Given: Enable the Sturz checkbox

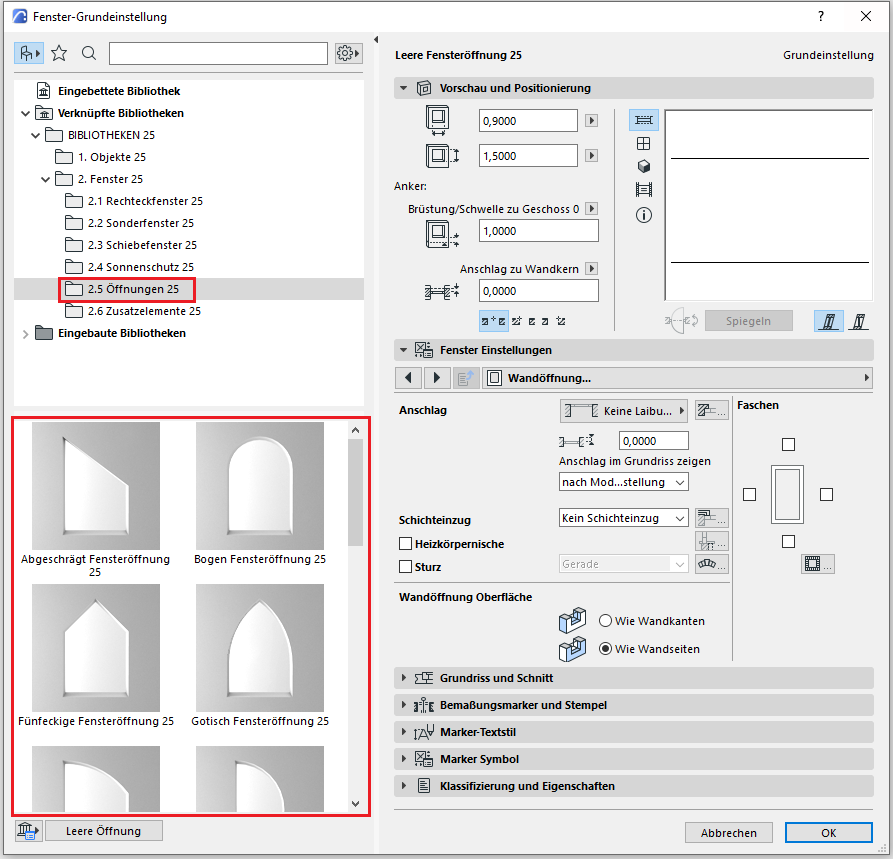Looking at the screenshot, I should (x=406, y=567).
